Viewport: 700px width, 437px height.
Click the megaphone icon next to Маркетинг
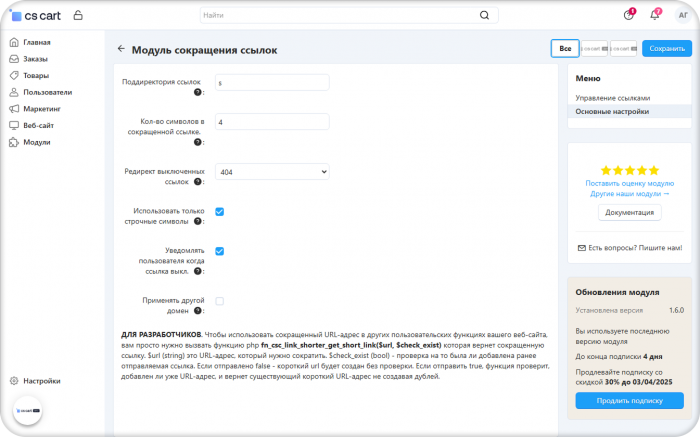pos(14,108)
